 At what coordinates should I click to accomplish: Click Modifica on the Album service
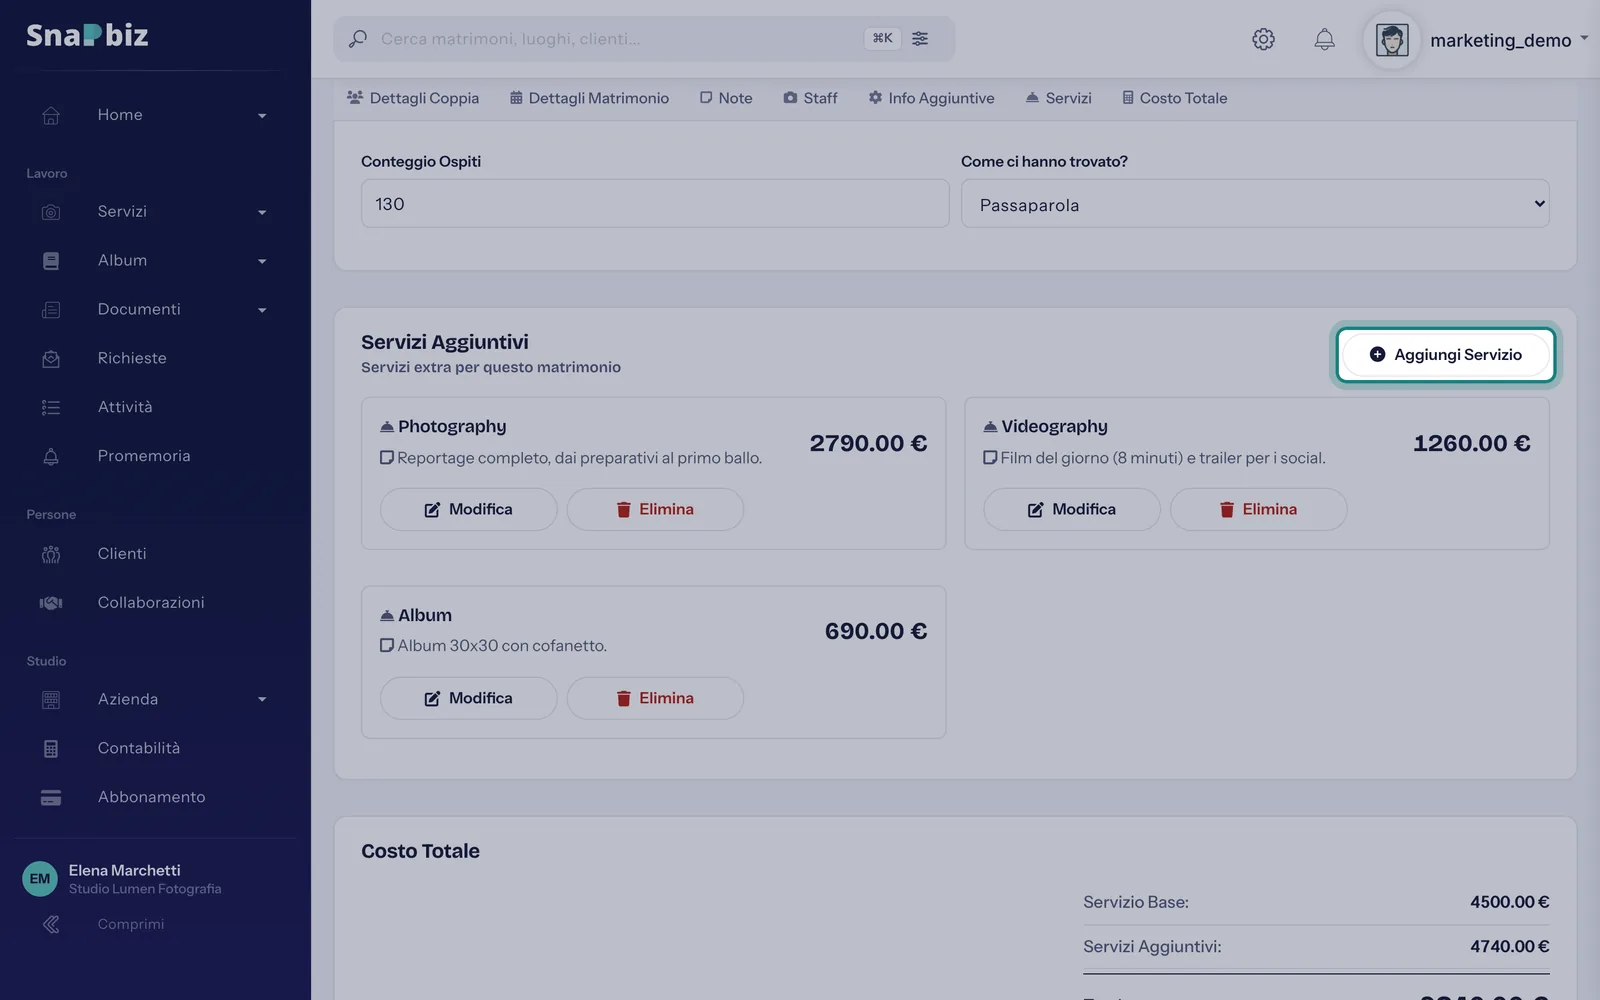point(468,698)
